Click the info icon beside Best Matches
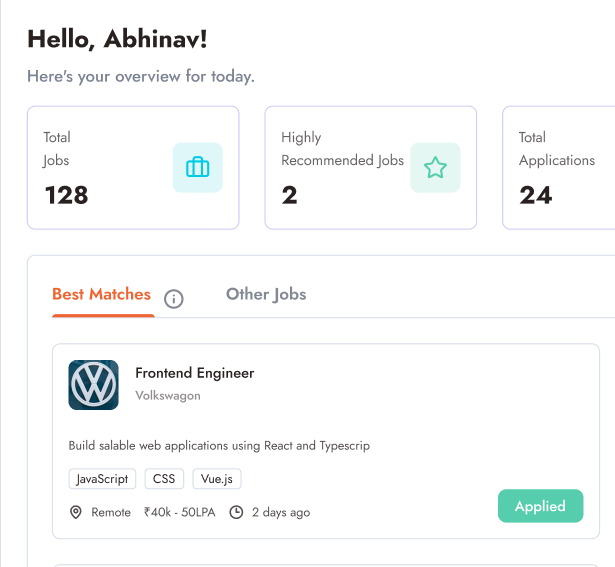Image resolution: width=615 pixels, height=567 pixels. point(174,299)
